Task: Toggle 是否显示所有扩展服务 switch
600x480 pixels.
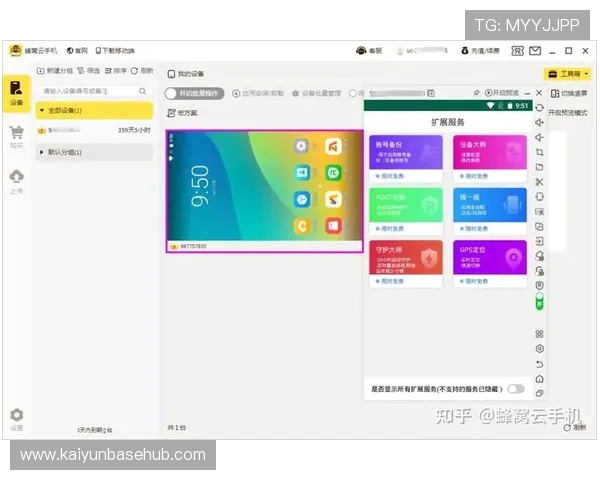Action: pos(516,389)
